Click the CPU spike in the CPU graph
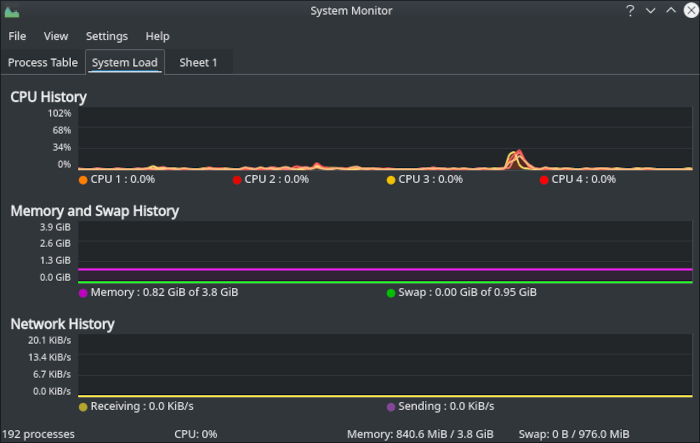 [518, 159]
